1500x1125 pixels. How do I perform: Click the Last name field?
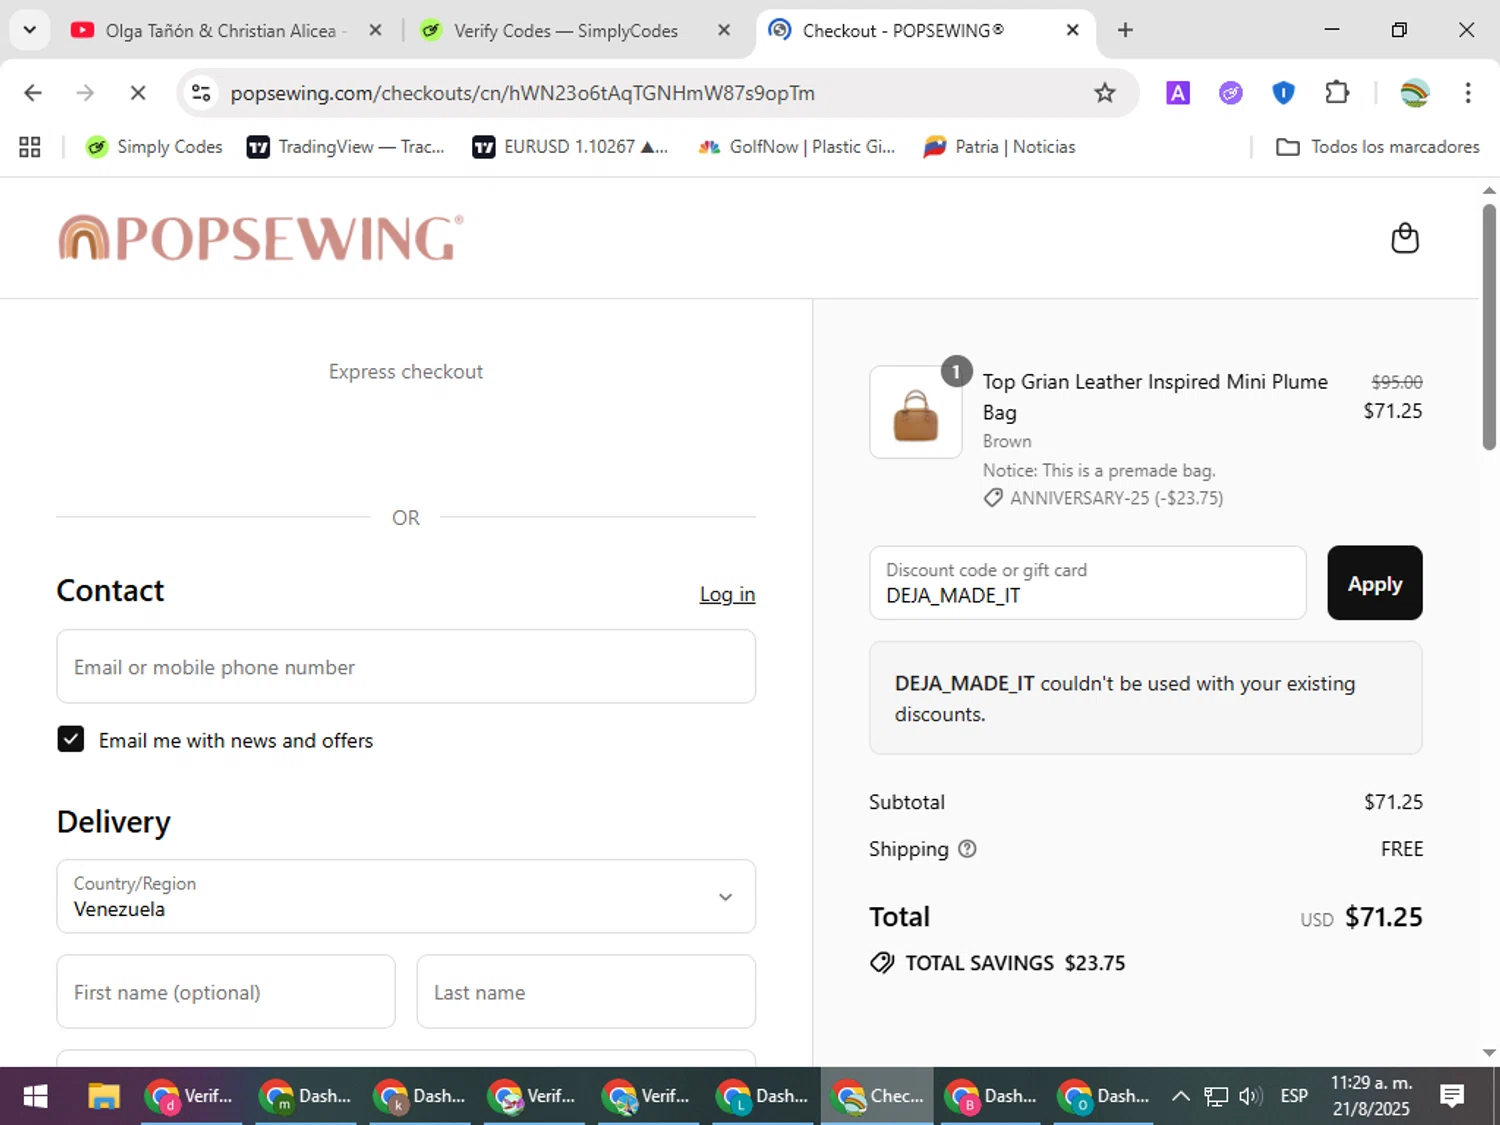[586, 992]
